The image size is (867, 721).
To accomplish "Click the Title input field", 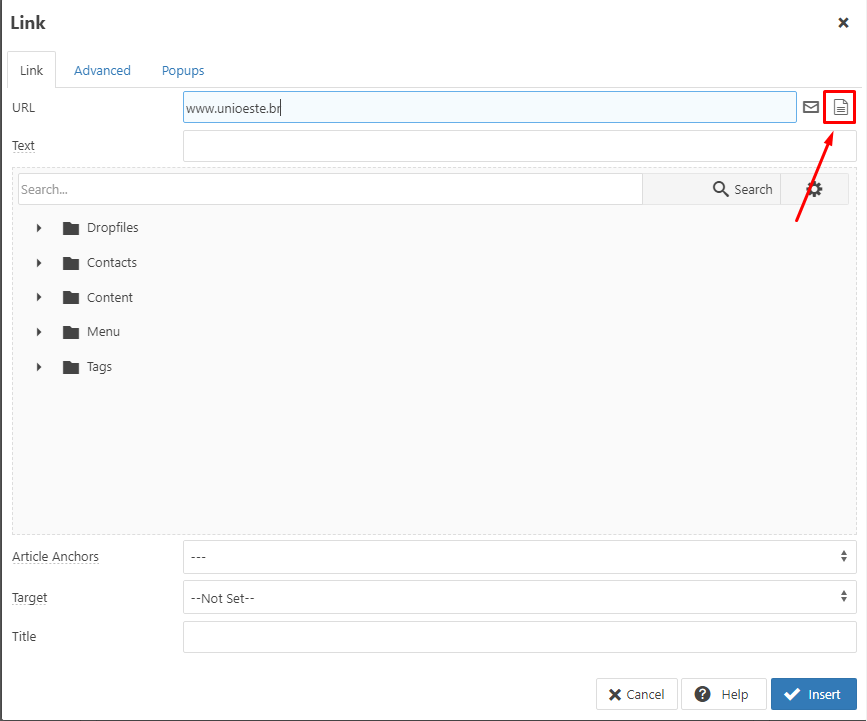I will [x=520, y=637].
